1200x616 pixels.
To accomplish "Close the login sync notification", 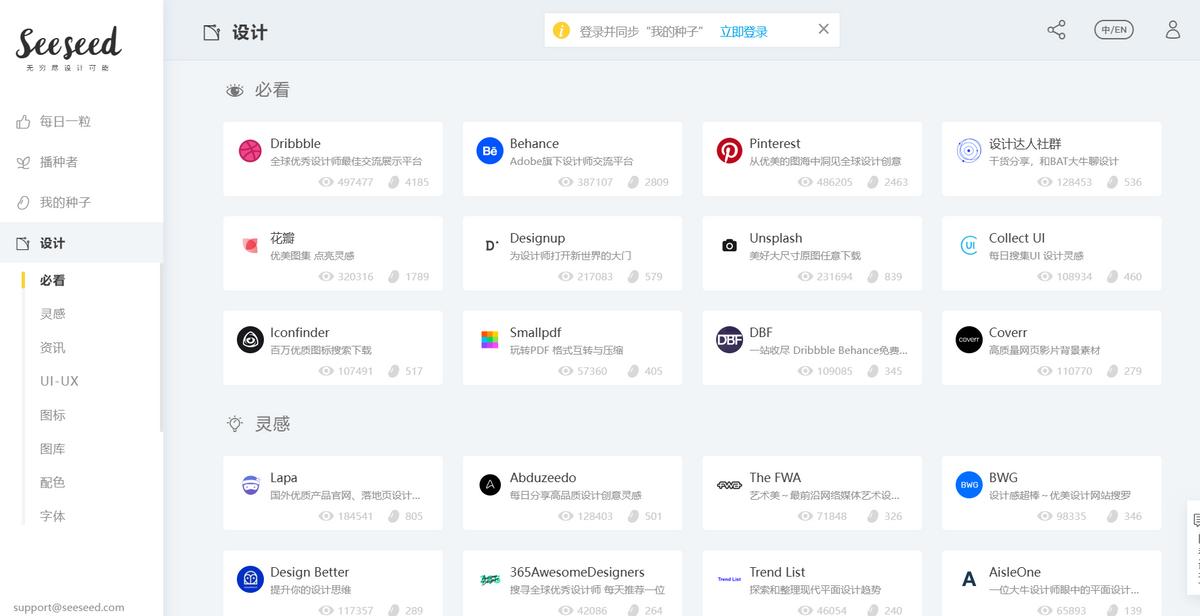I will point(823,29).
